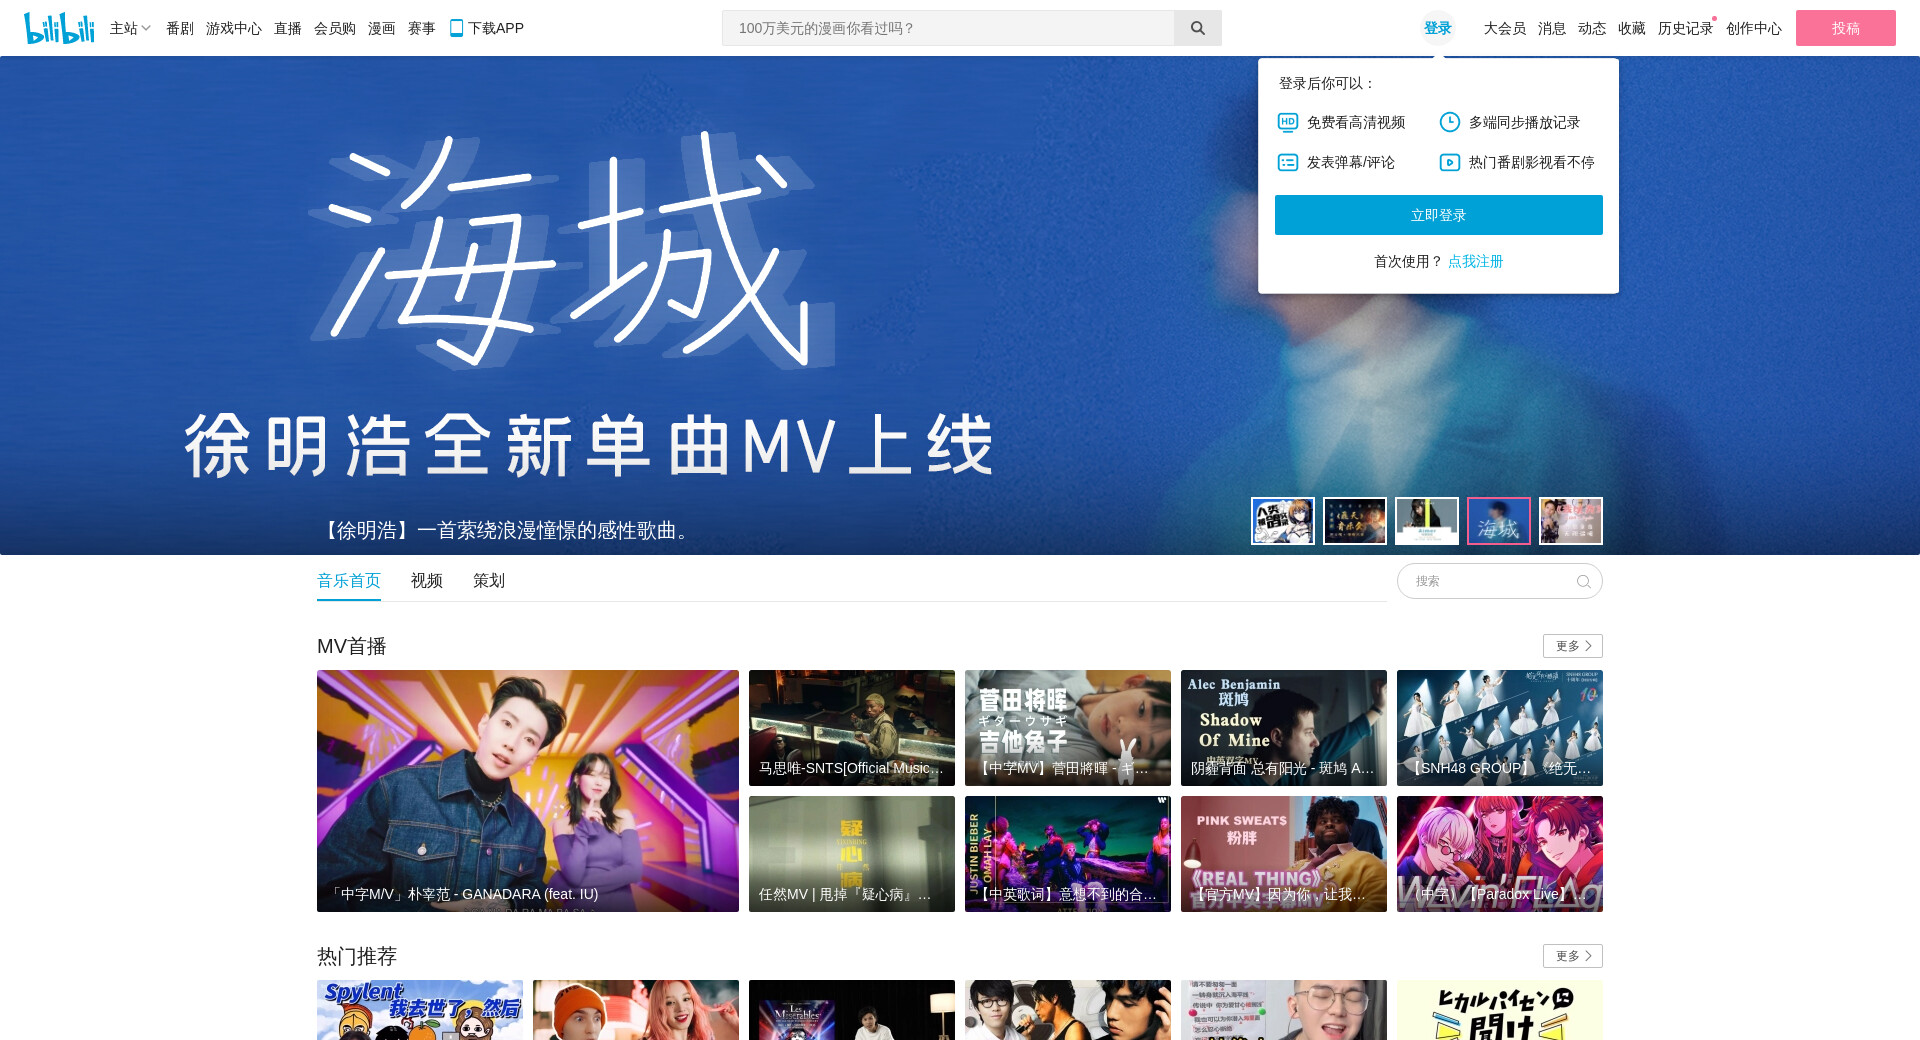Open the Spylent 我去世了 video thumbnail
This screenshot has width=1920, height=1040.
point(420,1010)
